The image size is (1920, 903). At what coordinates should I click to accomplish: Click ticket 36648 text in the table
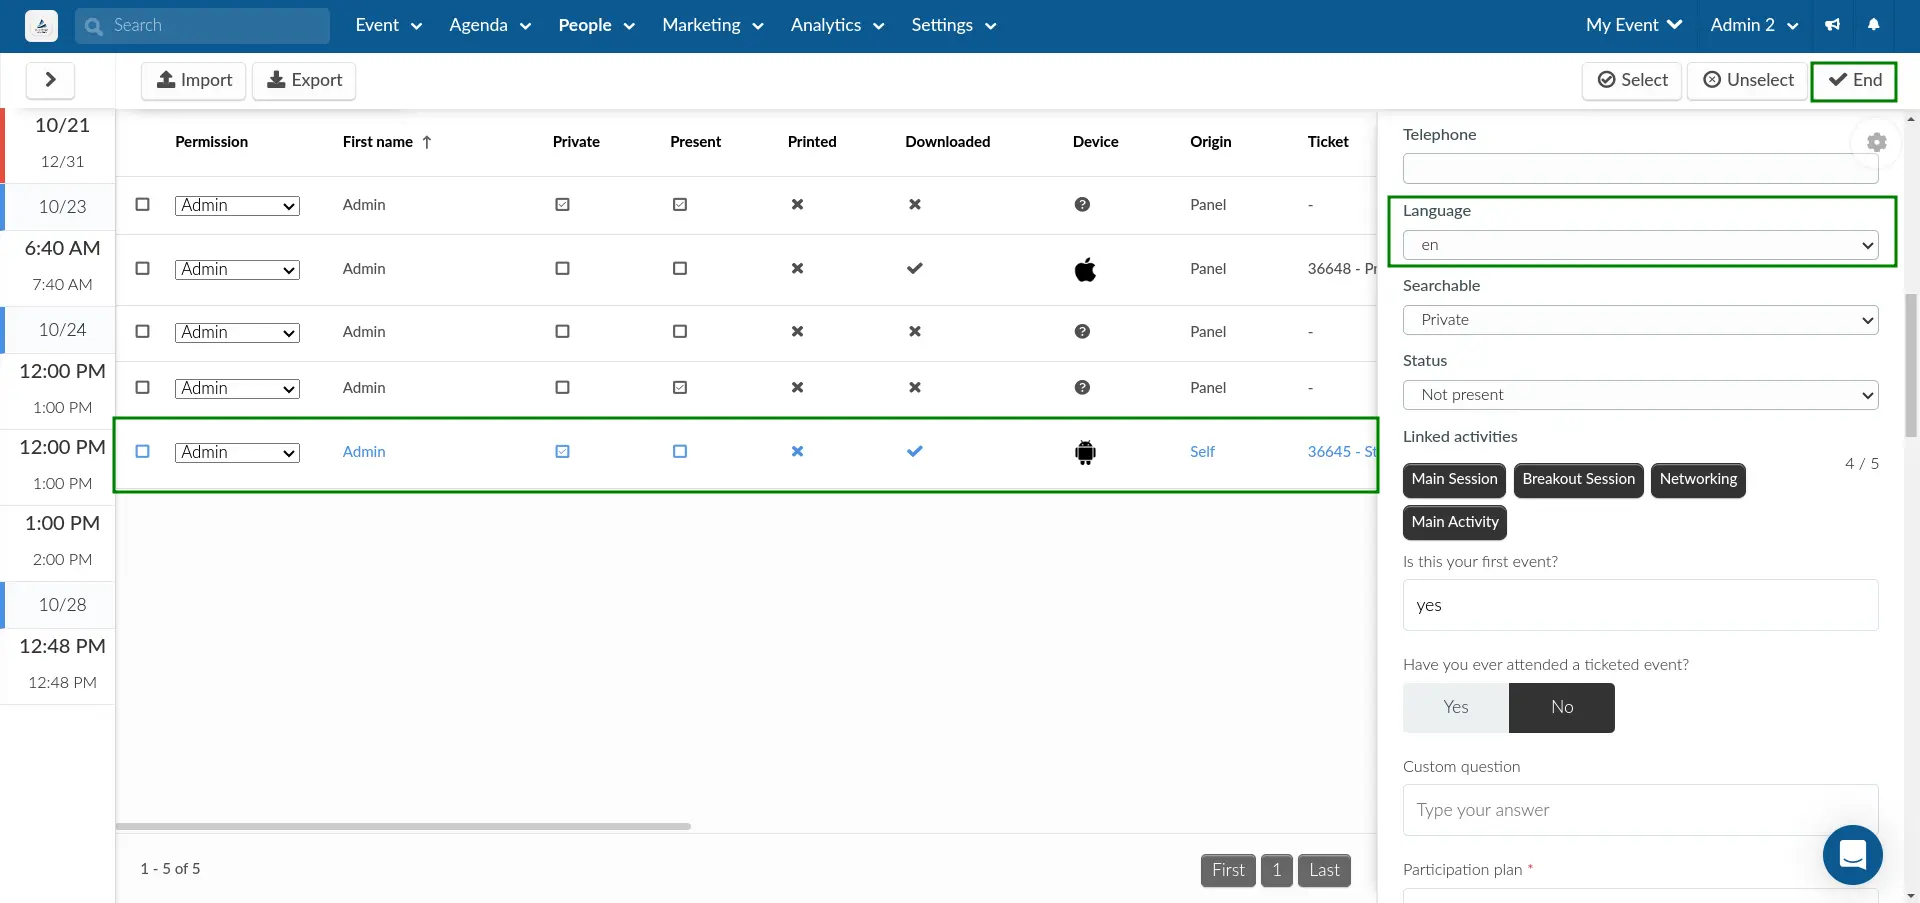pyautogui.click(x=1342, y=268)
